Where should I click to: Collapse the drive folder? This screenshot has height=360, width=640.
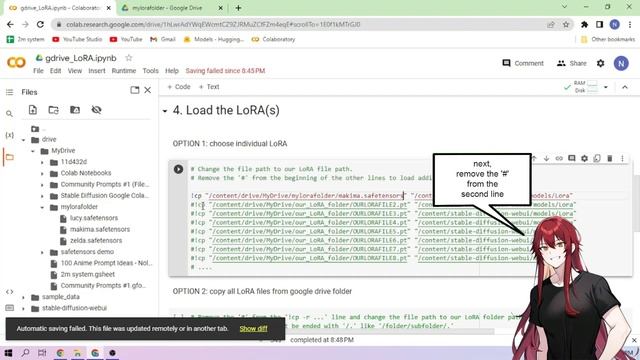tap(24, 140)
